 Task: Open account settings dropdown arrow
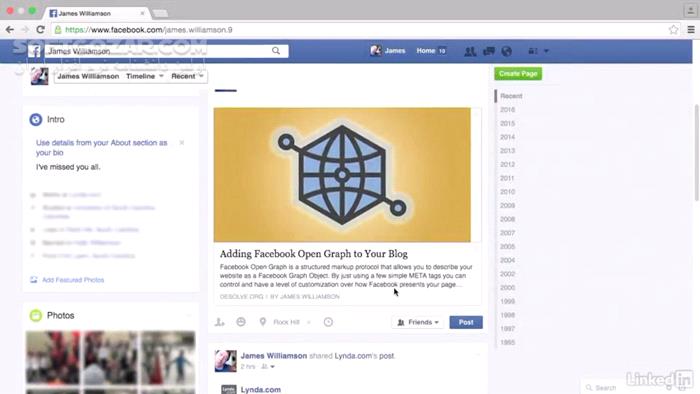[x=546, y=51]
